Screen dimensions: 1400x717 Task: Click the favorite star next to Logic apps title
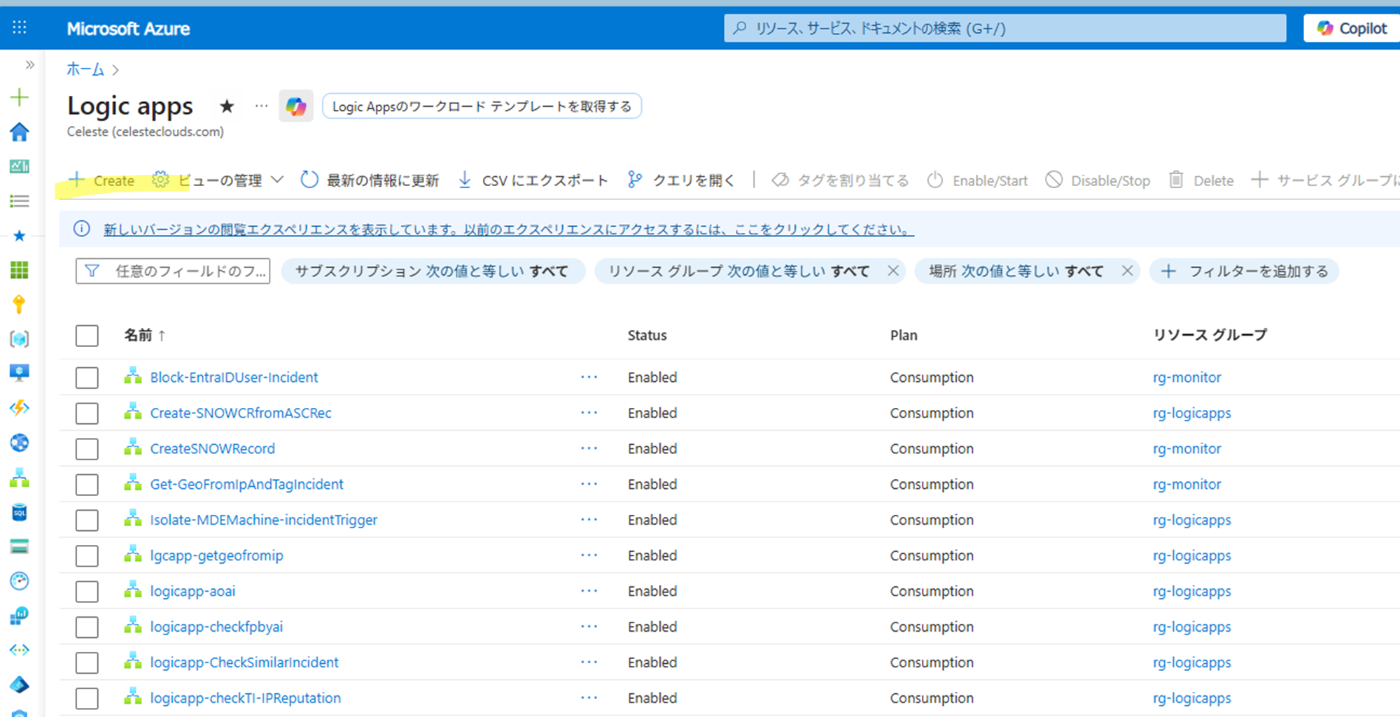pyautogui.click(x=226, y=105)
